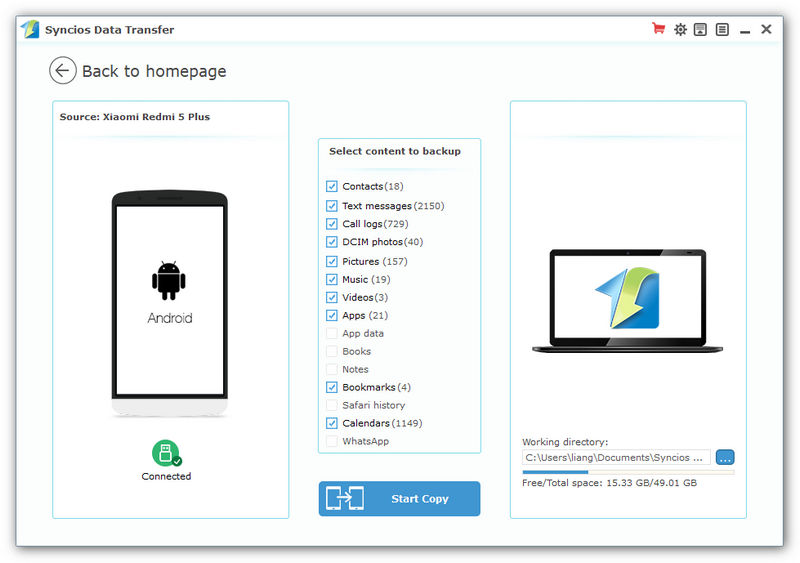Uncheck the Contacts (18) checkbox
This screenshot has height=563, width=800.
tap(332, 186)
